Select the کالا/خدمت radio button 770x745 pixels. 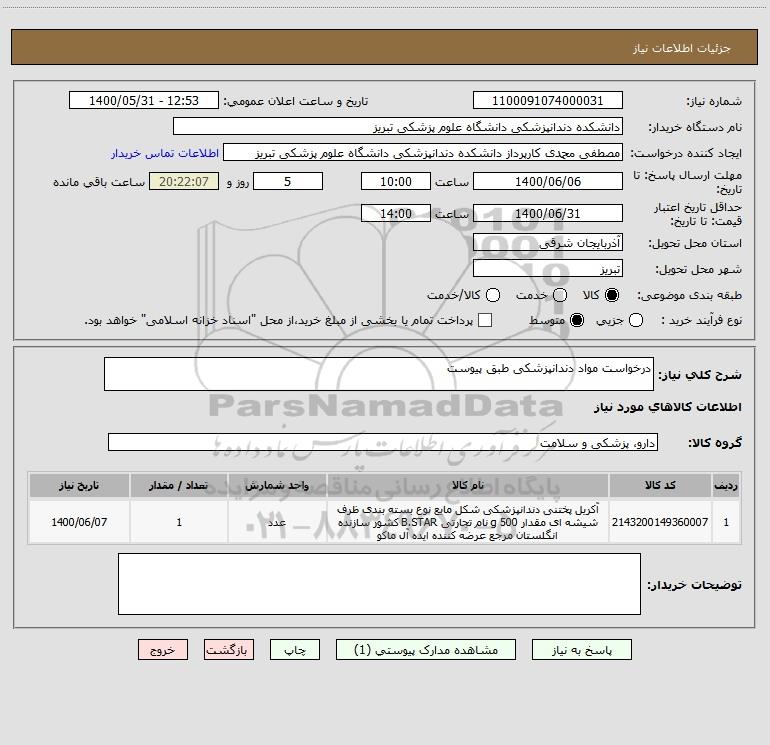493,295
